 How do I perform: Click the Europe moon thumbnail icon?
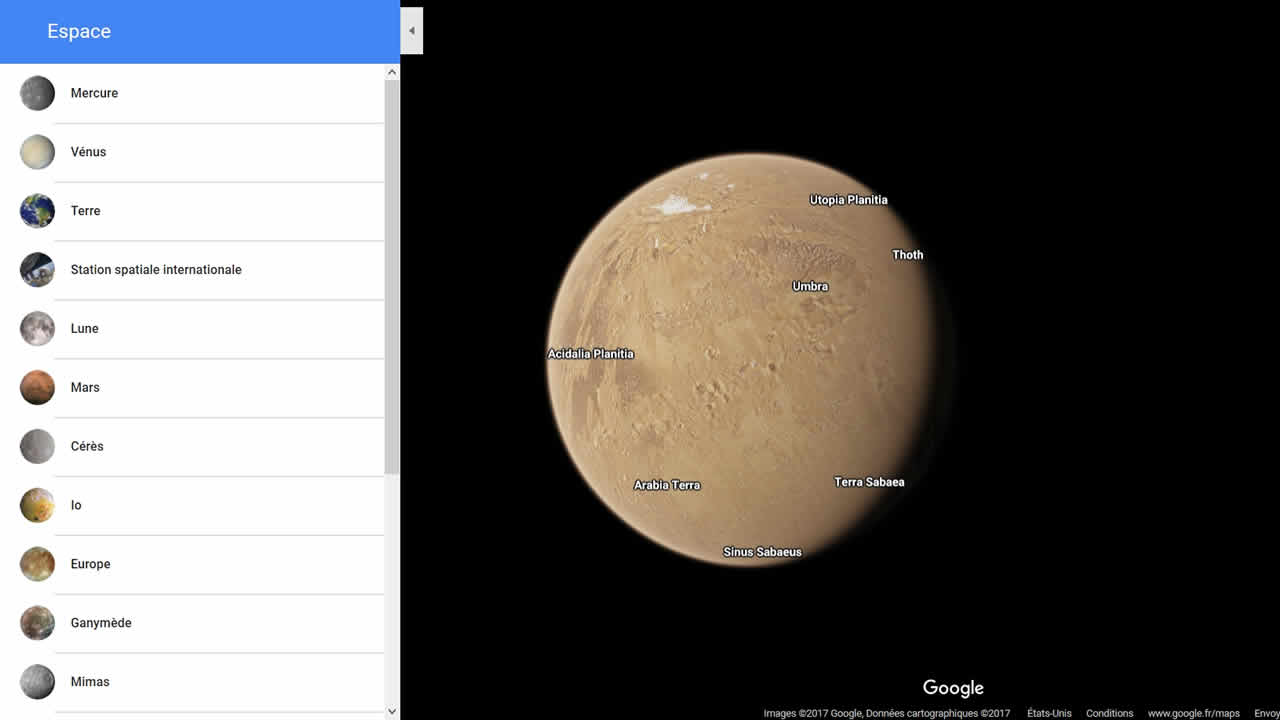37,564
